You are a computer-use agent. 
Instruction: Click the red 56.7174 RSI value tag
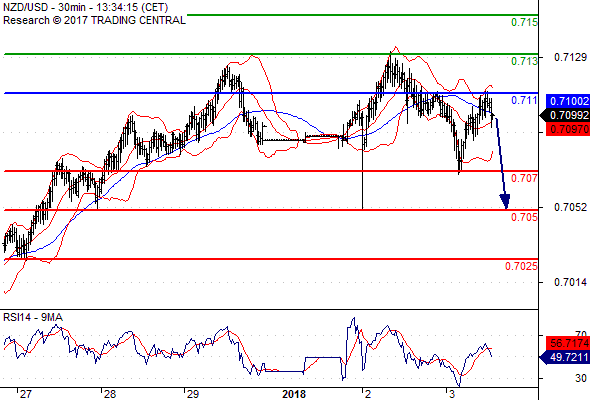[x=568, y=343]
